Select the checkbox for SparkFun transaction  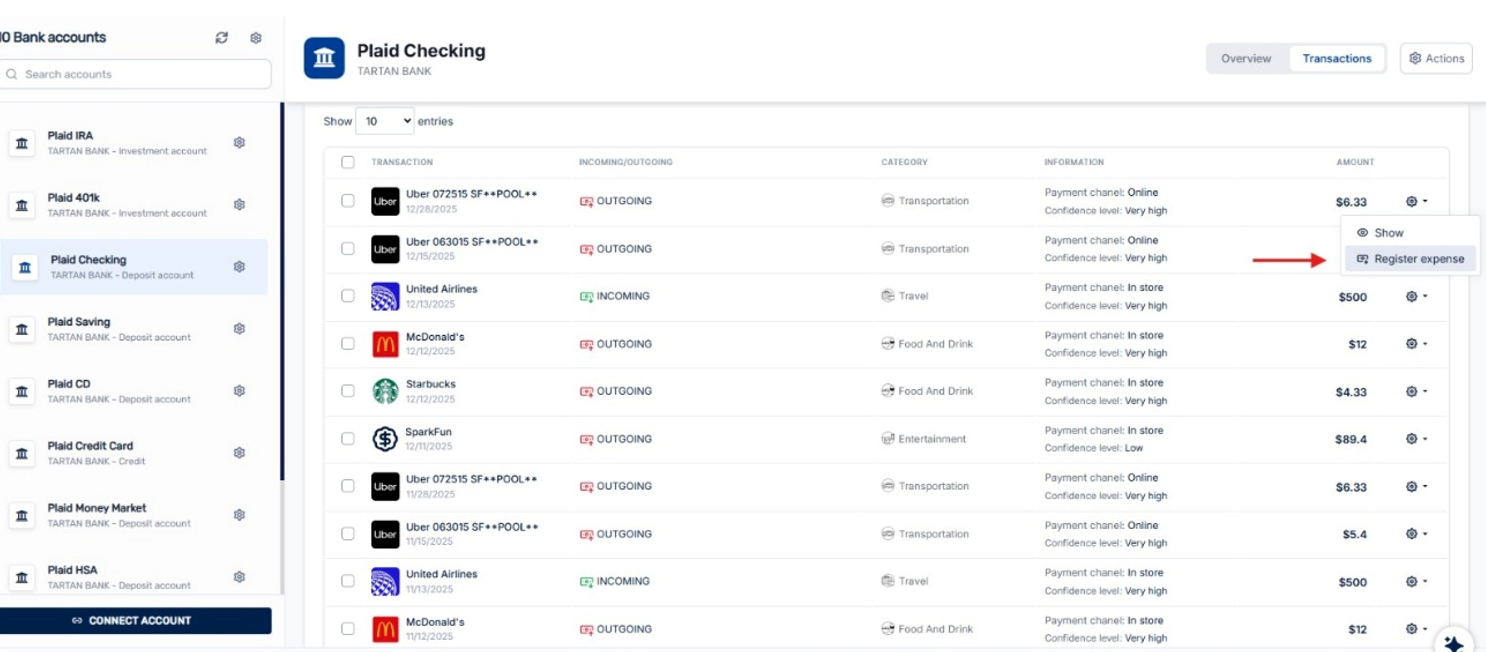click(348, 439)
